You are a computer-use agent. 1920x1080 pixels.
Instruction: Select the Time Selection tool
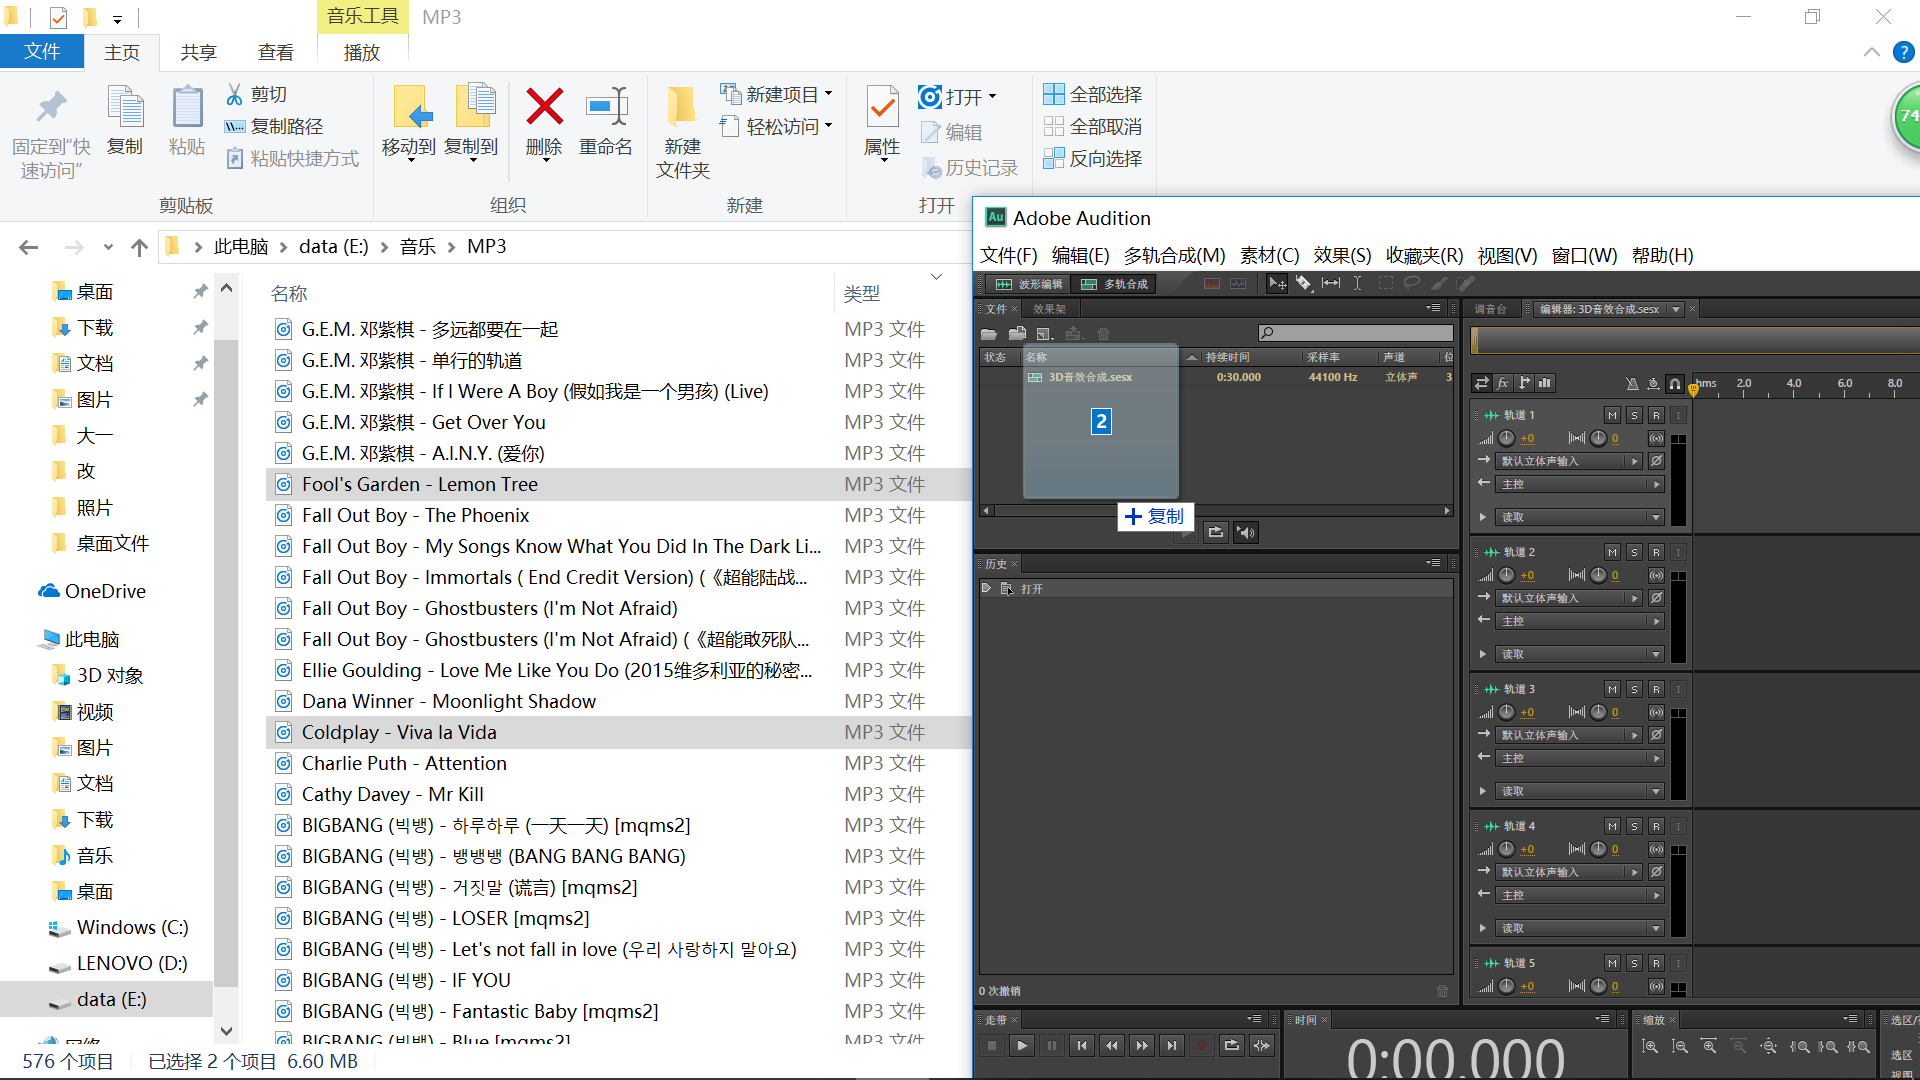(1357, 284)
